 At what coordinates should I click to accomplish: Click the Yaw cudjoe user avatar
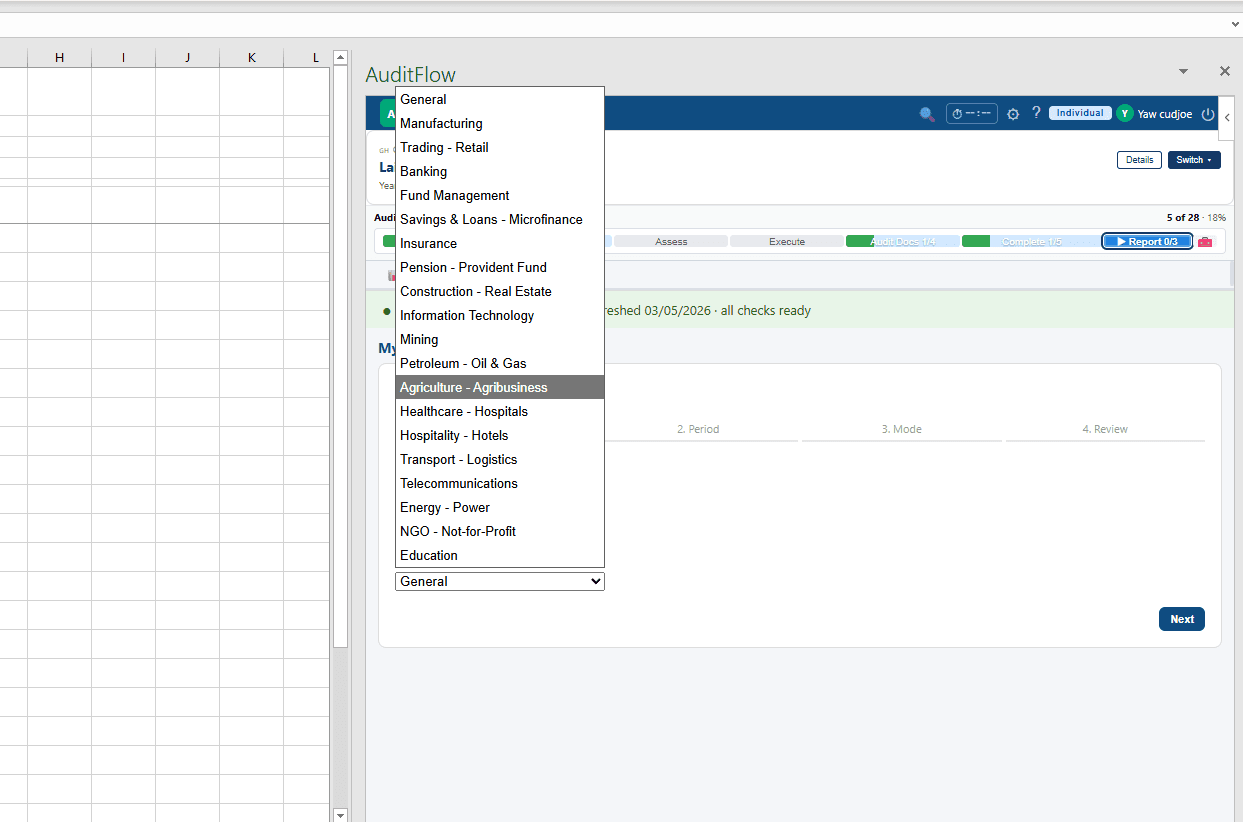click(1125, 114)
